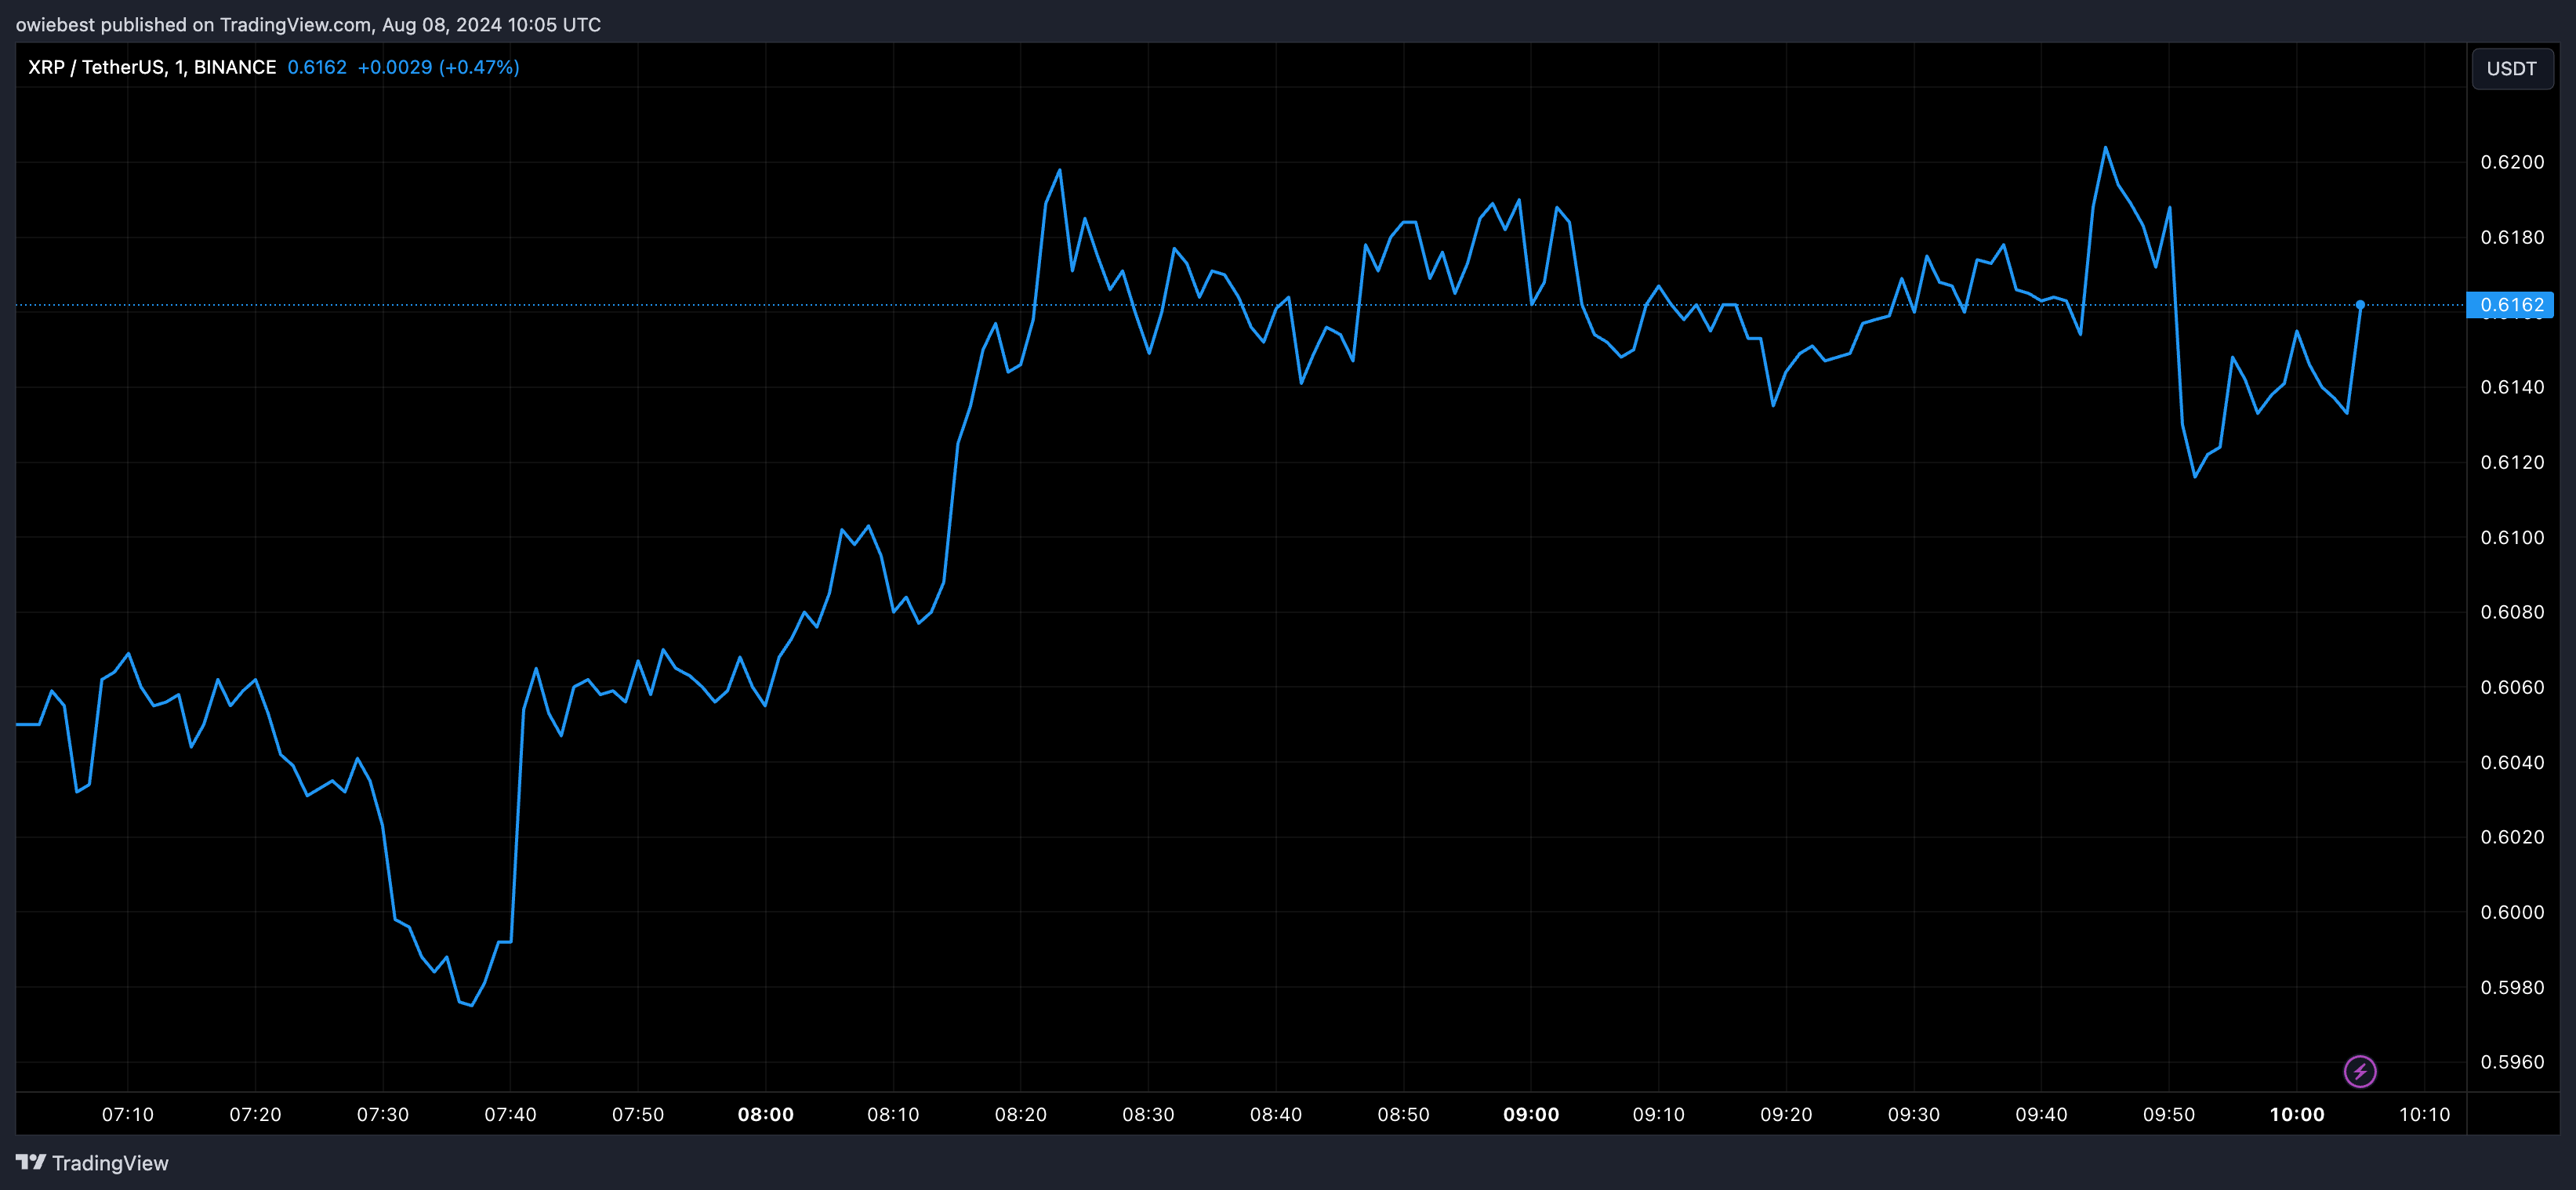2576x1190 pixels.
Task: Click the 08:10 time axis label
Action: click(x=893, y=1114)
